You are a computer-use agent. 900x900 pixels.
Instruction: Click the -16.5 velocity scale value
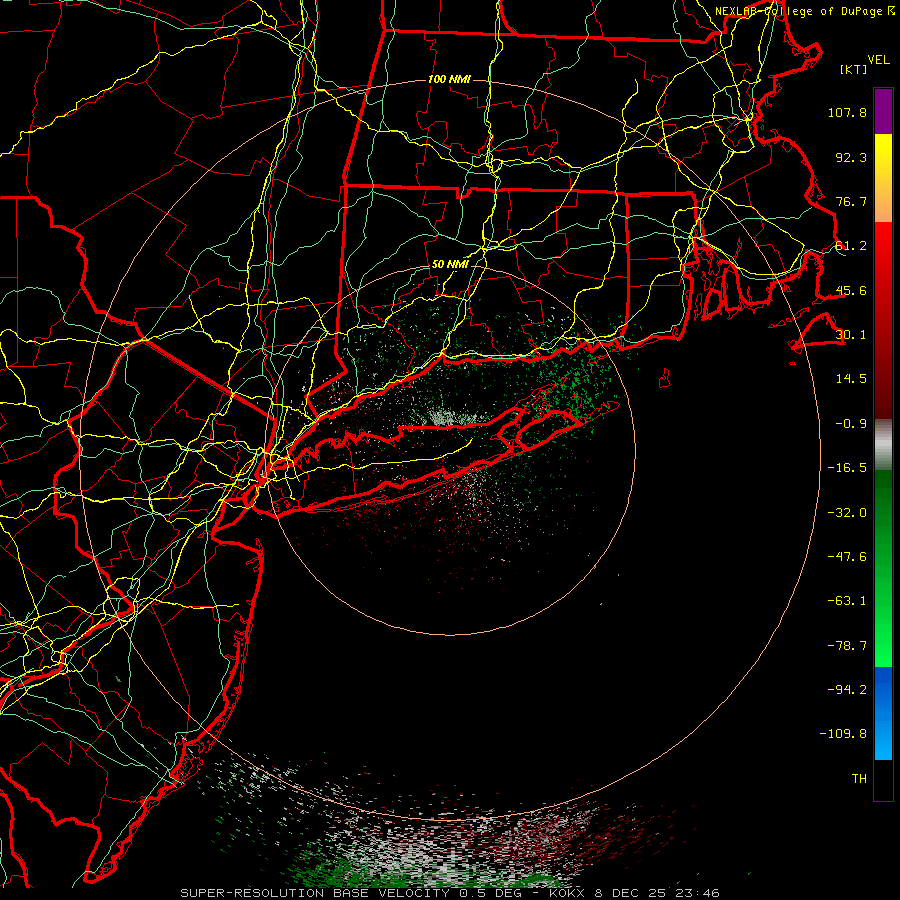[847, 468]
